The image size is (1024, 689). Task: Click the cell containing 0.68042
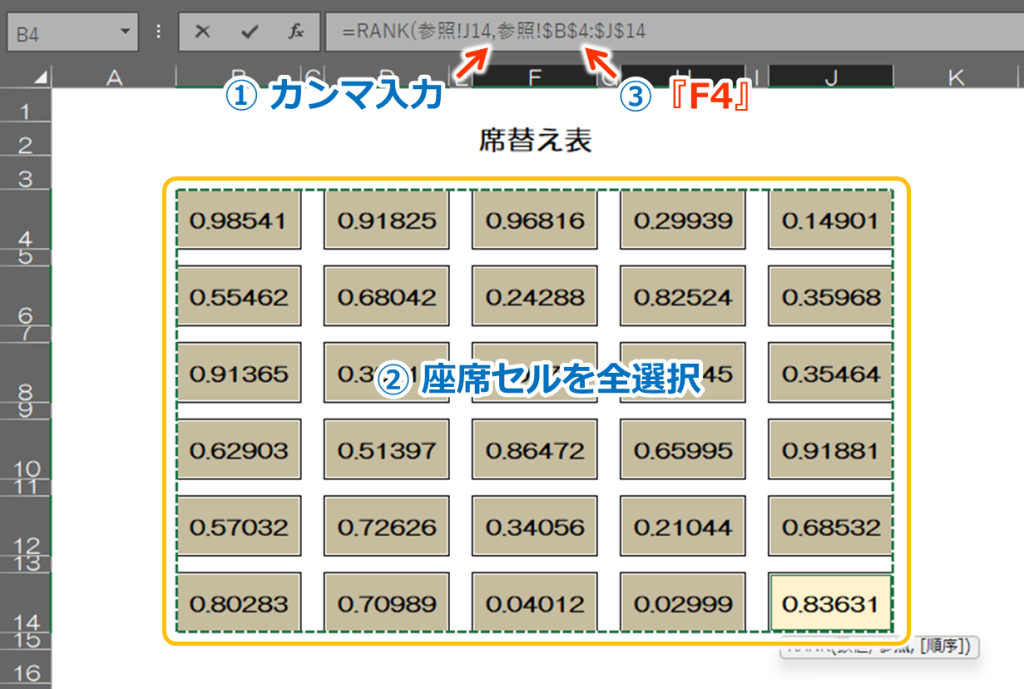point(386,297)
